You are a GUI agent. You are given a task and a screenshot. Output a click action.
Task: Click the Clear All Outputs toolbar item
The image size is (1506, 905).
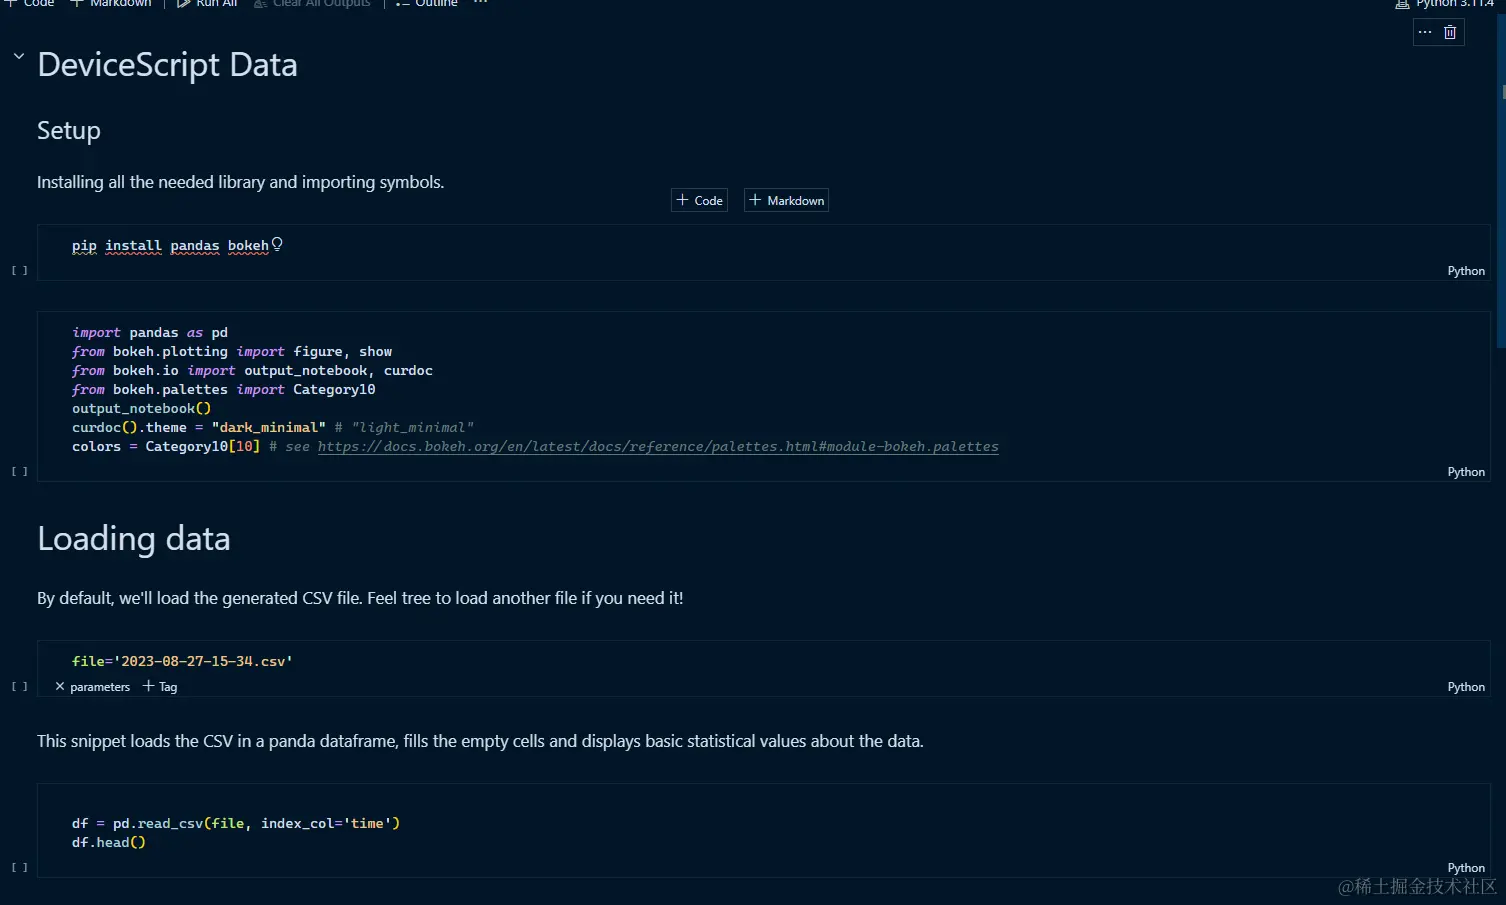click(x=312, y=4)
